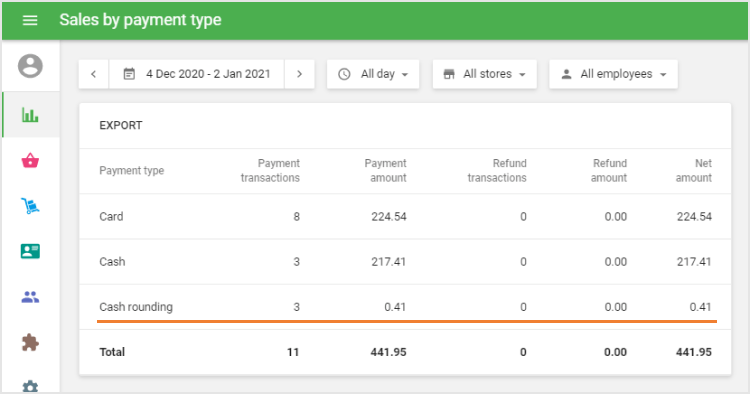The width and height of the screenshot is (750, 394).
Task: Expand the All employees filter dropdown
Action: 613,74
